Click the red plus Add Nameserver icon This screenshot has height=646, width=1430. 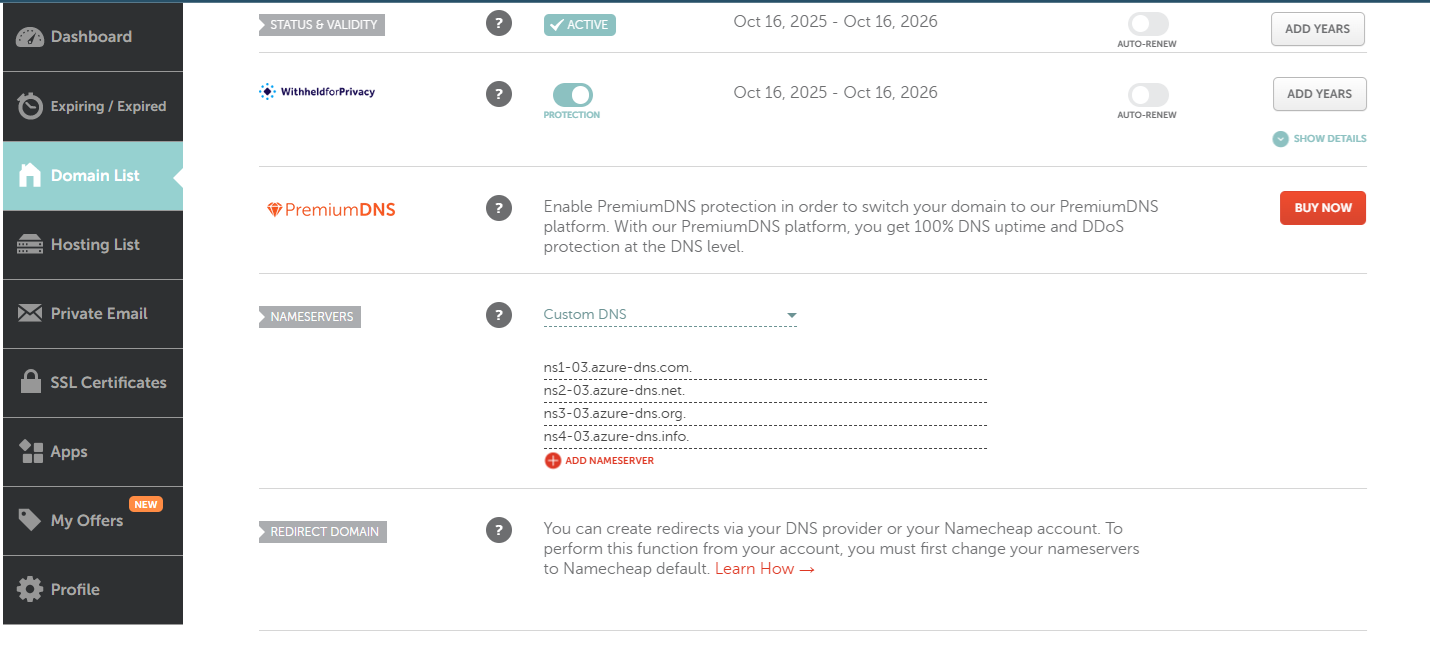(553, 461)
